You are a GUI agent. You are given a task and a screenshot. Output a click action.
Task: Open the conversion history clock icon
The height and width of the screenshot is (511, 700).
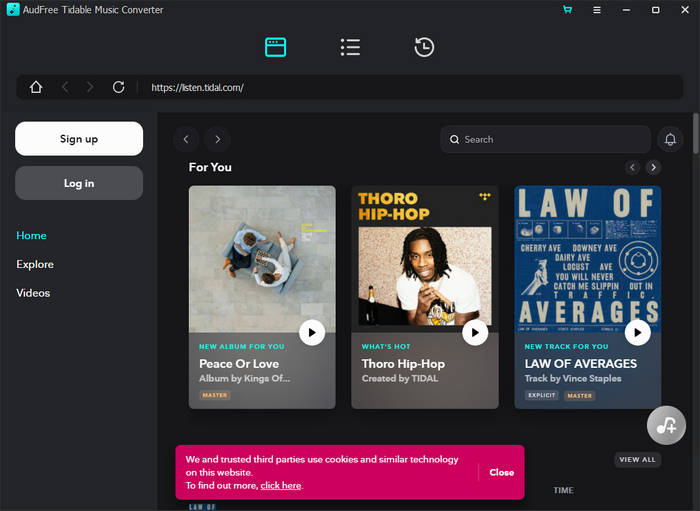point(424,47)
